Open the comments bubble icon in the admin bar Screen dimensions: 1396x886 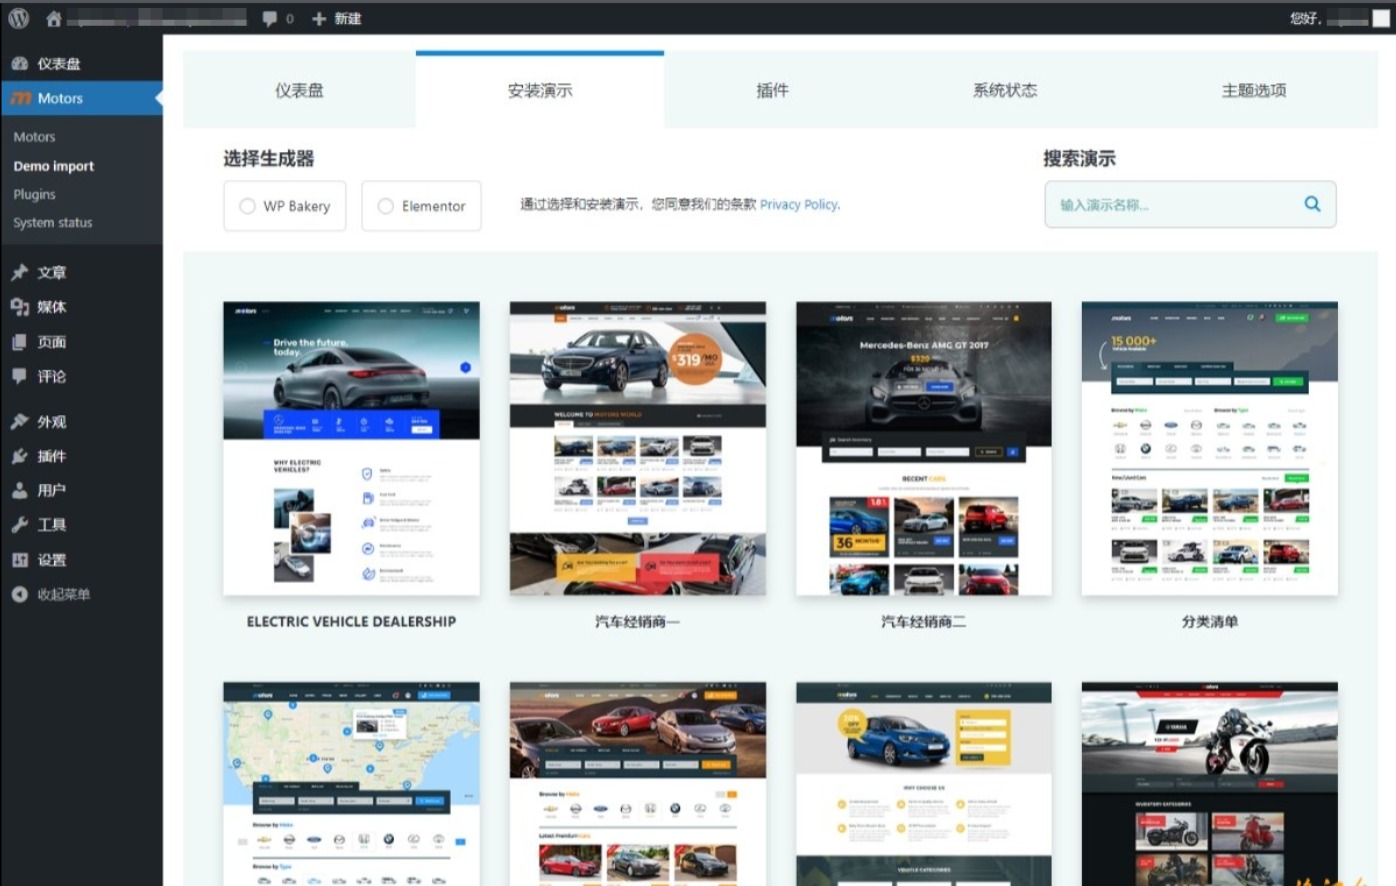pos(270,18)
